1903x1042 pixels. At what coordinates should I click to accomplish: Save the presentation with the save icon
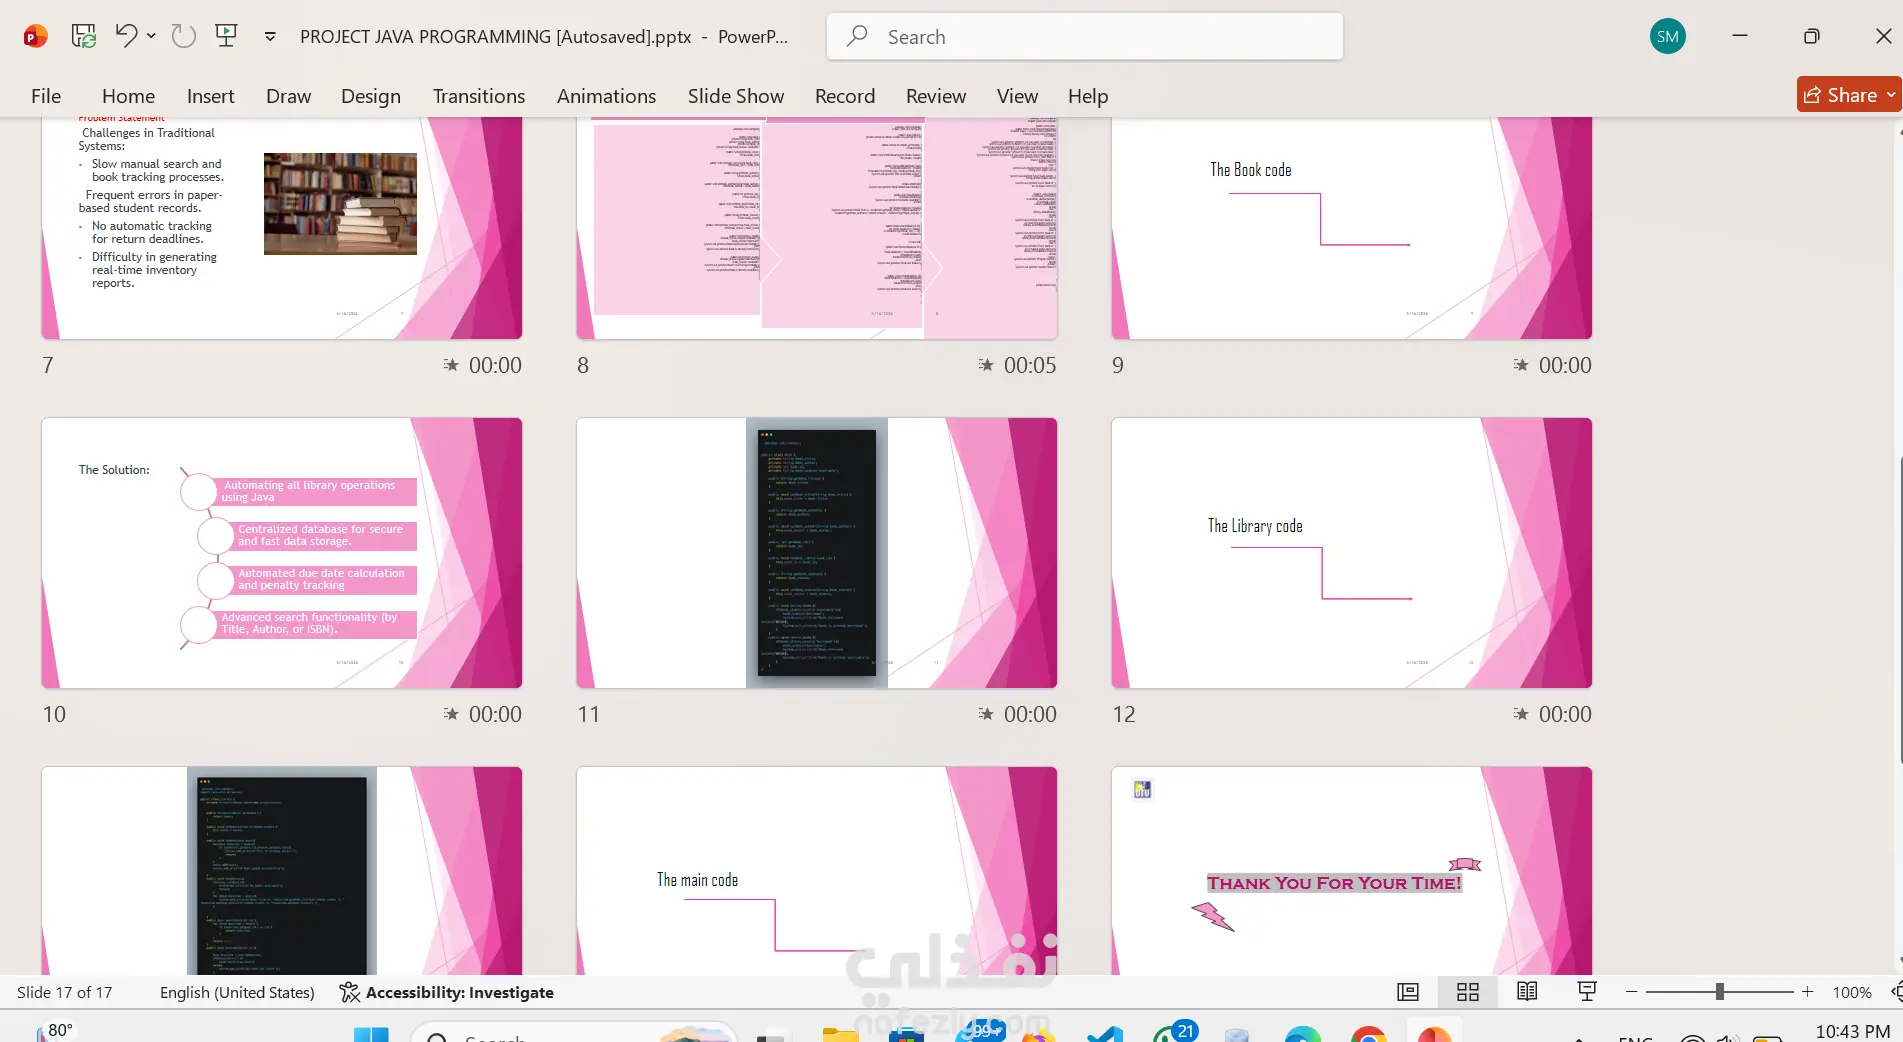click(x=84, y=37)
